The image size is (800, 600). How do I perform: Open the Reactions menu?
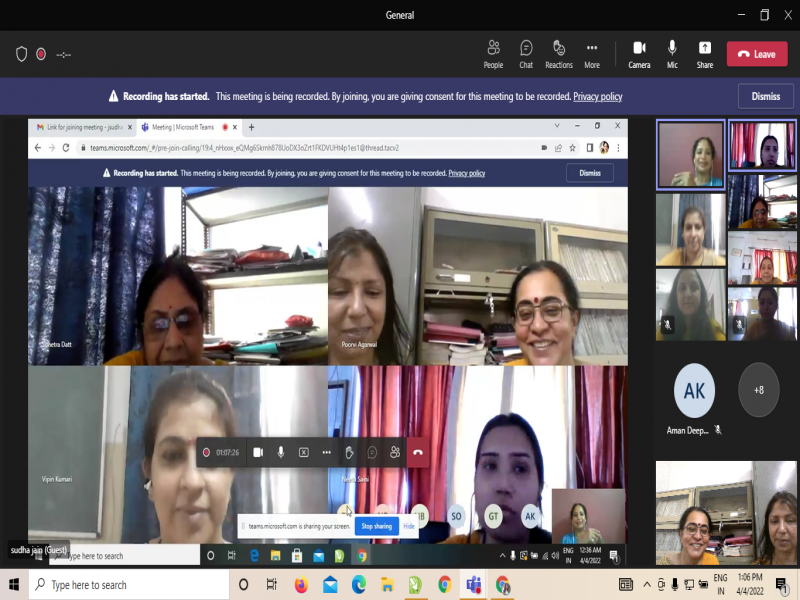[x=559, y=53]
